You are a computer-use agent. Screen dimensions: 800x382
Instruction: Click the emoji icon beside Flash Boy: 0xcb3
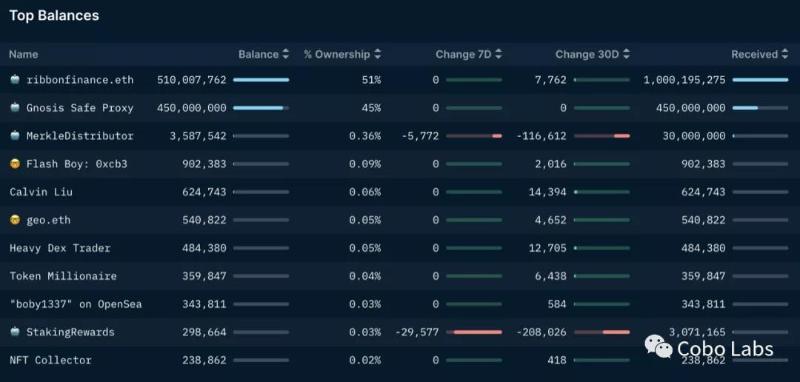point(15,164)
